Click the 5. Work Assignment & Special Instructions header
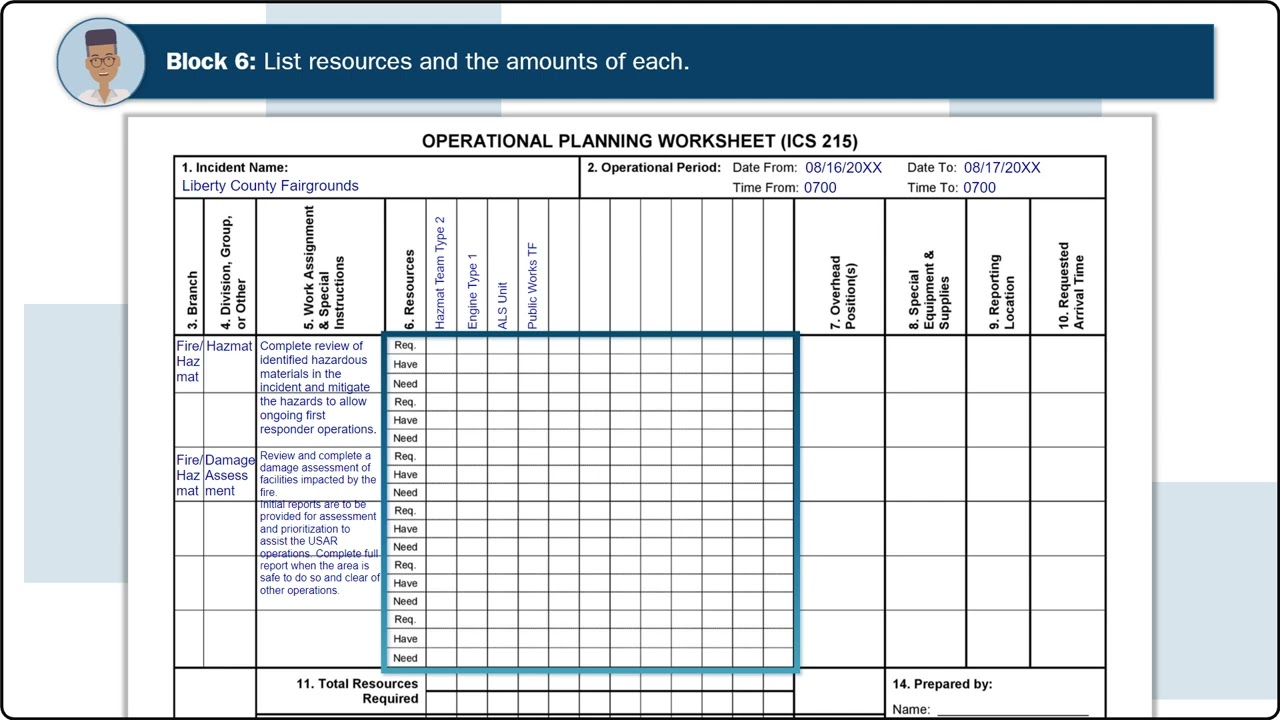Screen dimensions: 1280x720 point(323,268)
